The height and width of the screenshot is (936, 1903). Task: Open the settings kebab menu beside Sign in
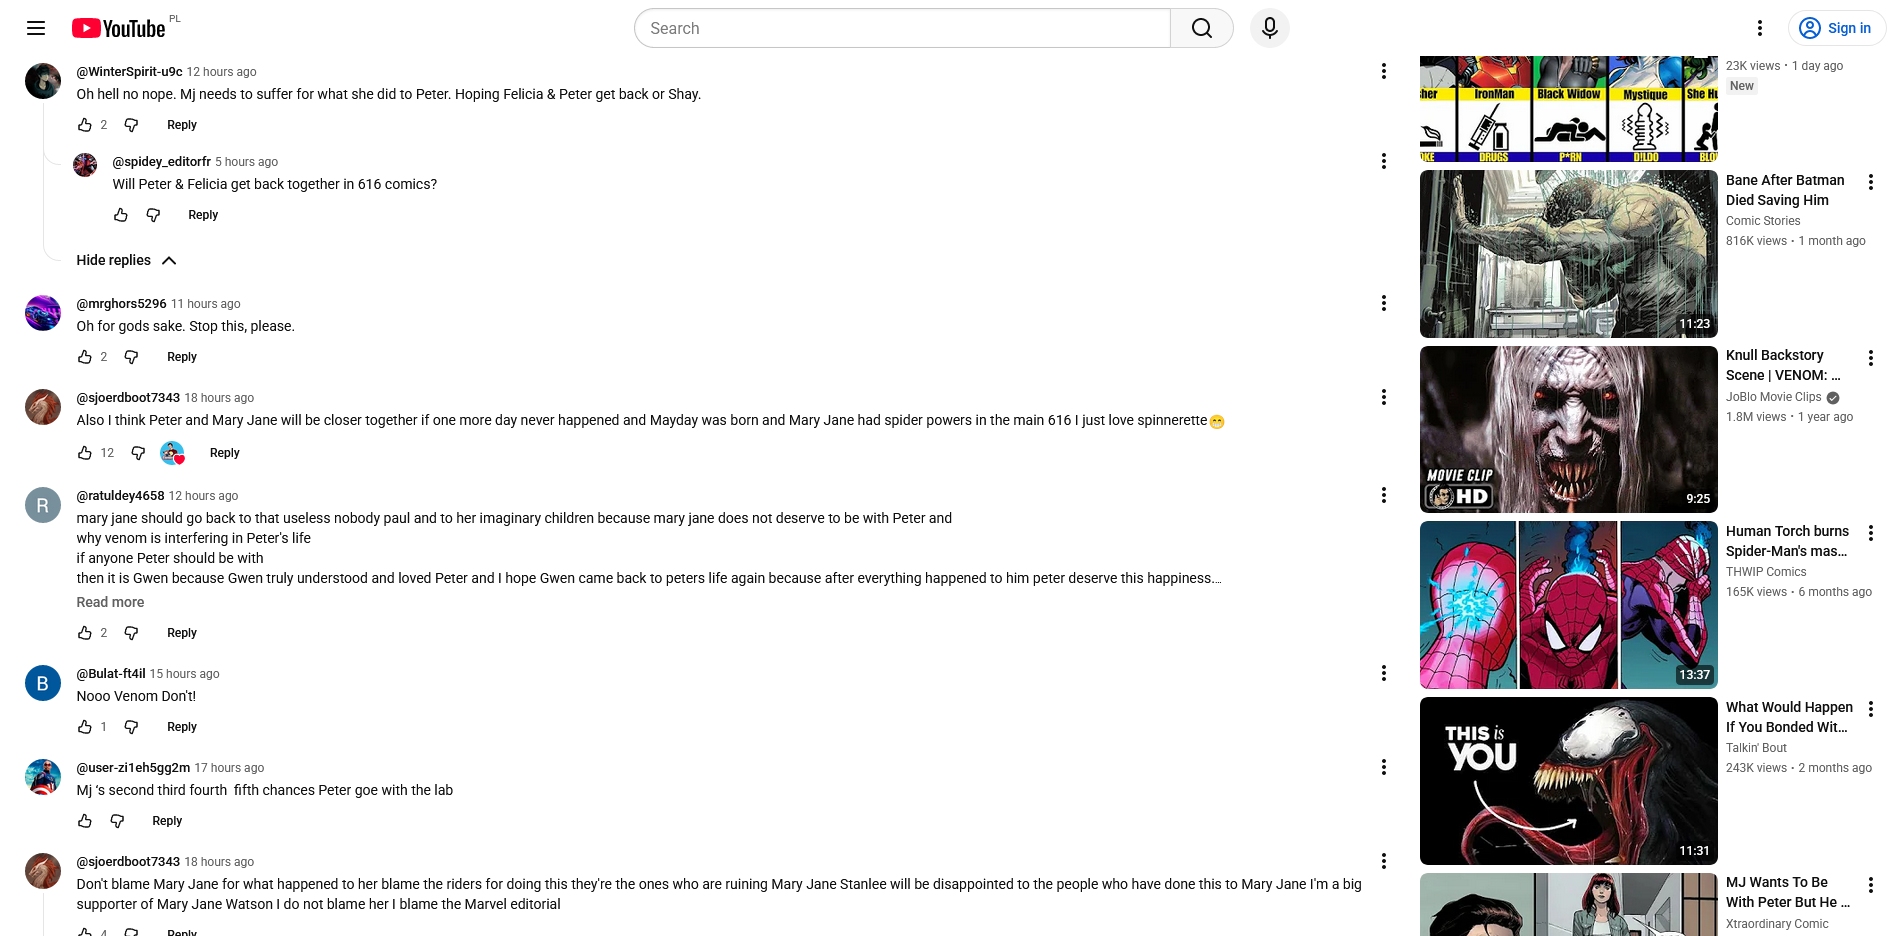tap(1760, 28)
